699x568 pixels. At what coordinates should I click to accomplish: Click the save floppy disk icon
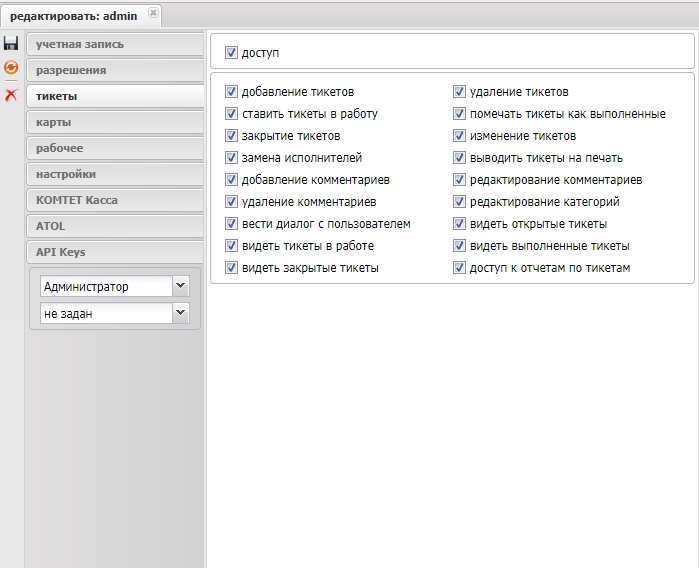tap(11, 44)
